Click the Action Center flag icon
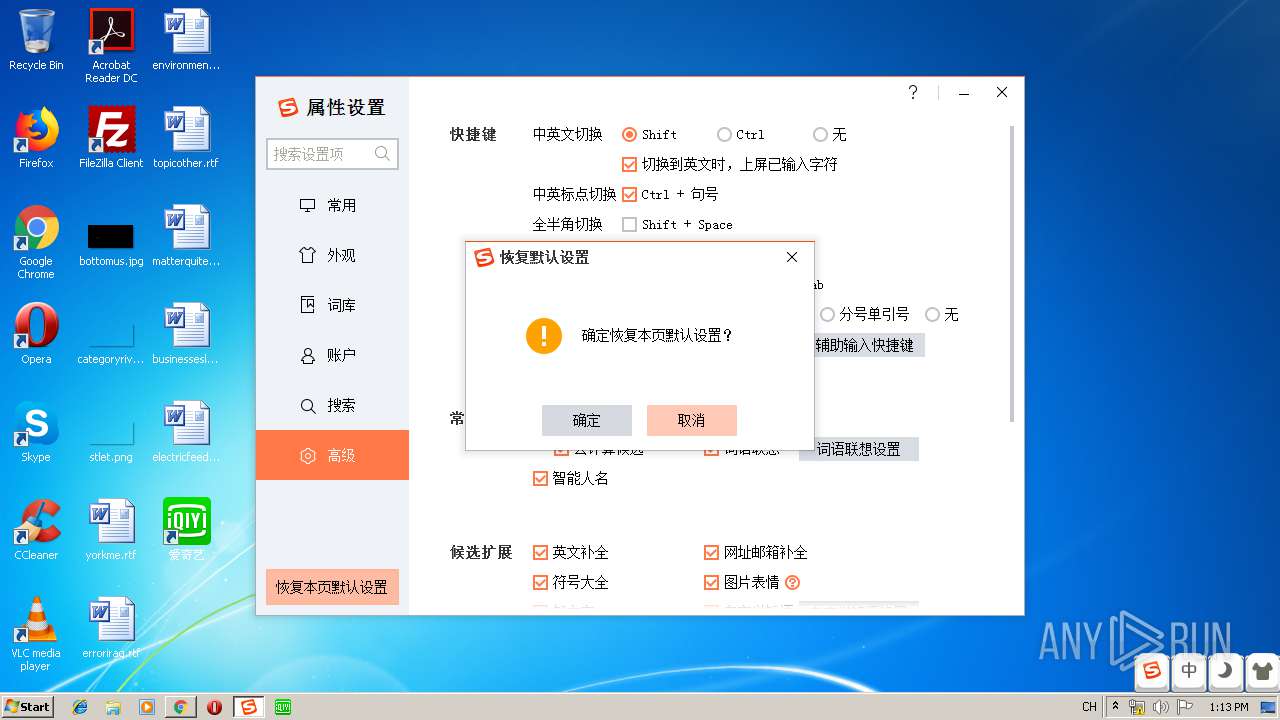 pos(1186,707)
